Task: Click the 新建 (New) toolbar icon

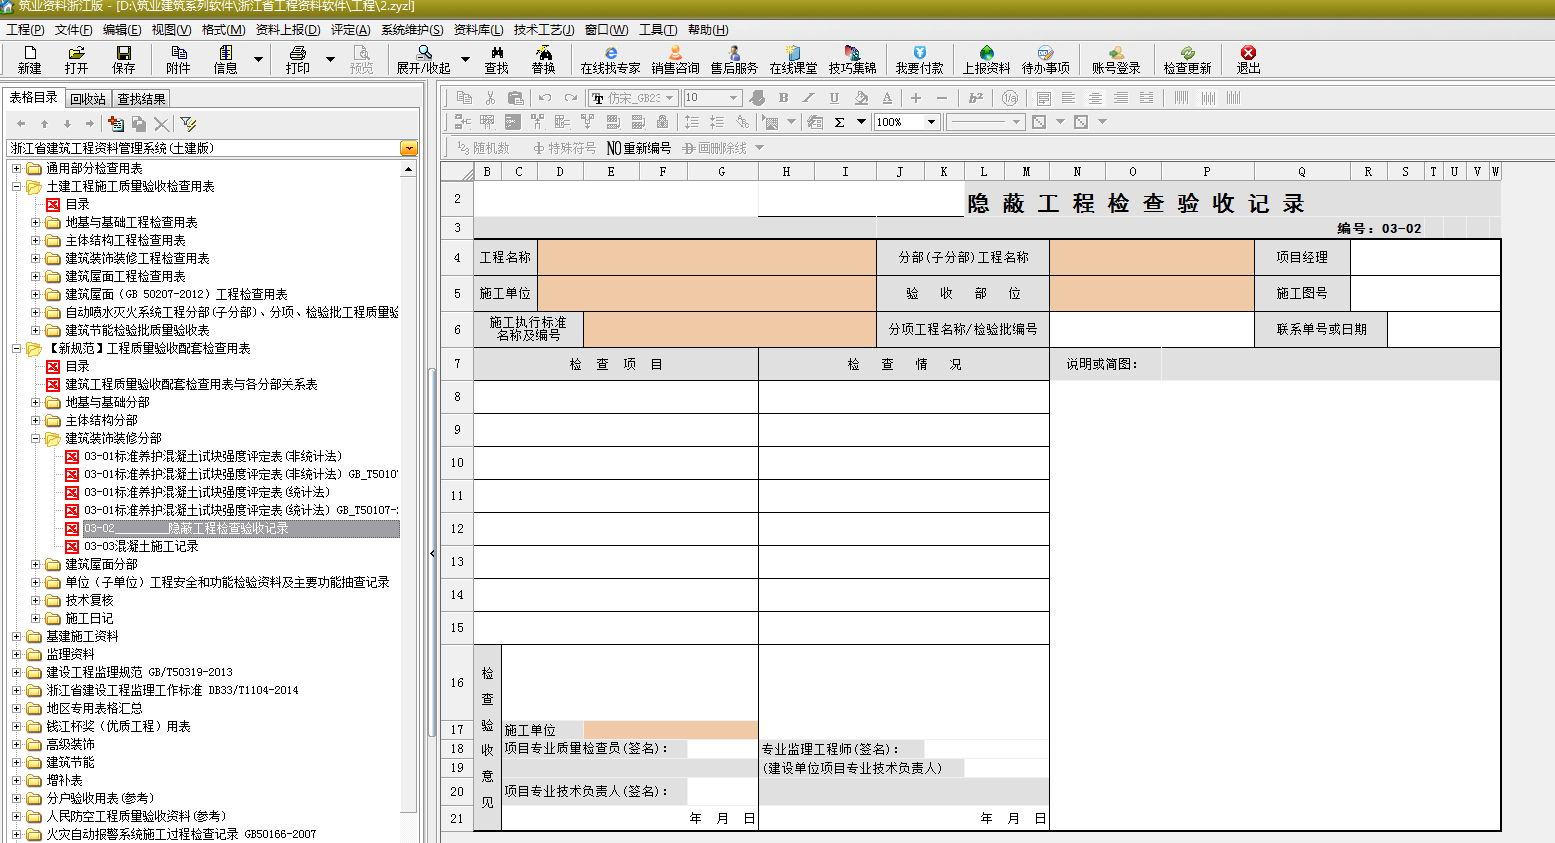Action: [x=29, y=59]
